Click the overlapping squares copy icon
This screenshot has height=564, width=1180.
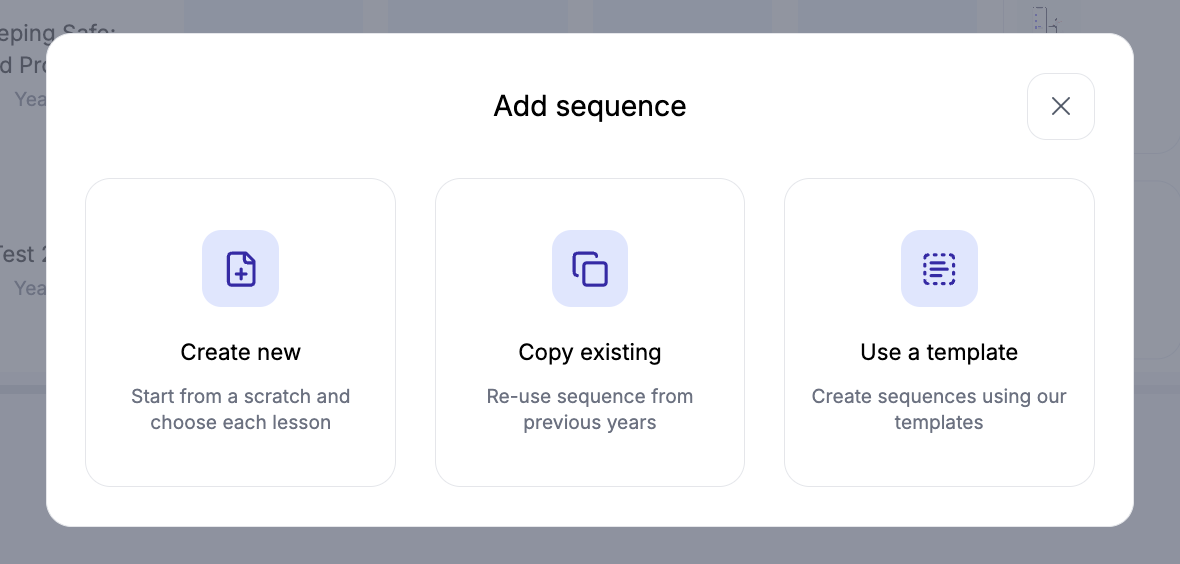tap(590, 269)
